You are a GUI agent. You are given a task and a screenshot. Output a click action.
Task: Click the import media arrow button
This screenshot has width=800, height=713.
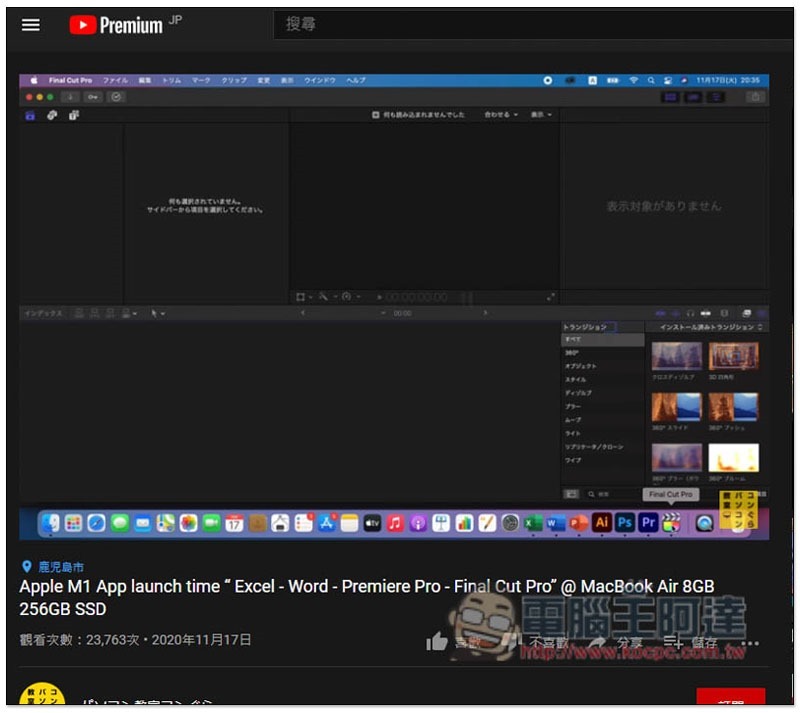[70, 97]
